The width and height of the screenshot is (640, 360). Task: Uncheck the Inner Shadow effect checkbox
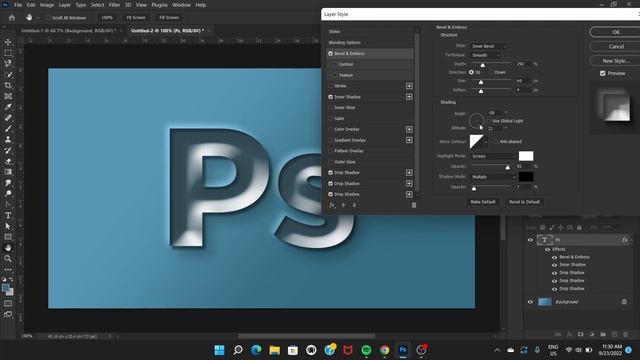pyautogui.click(x=331, y=97)
